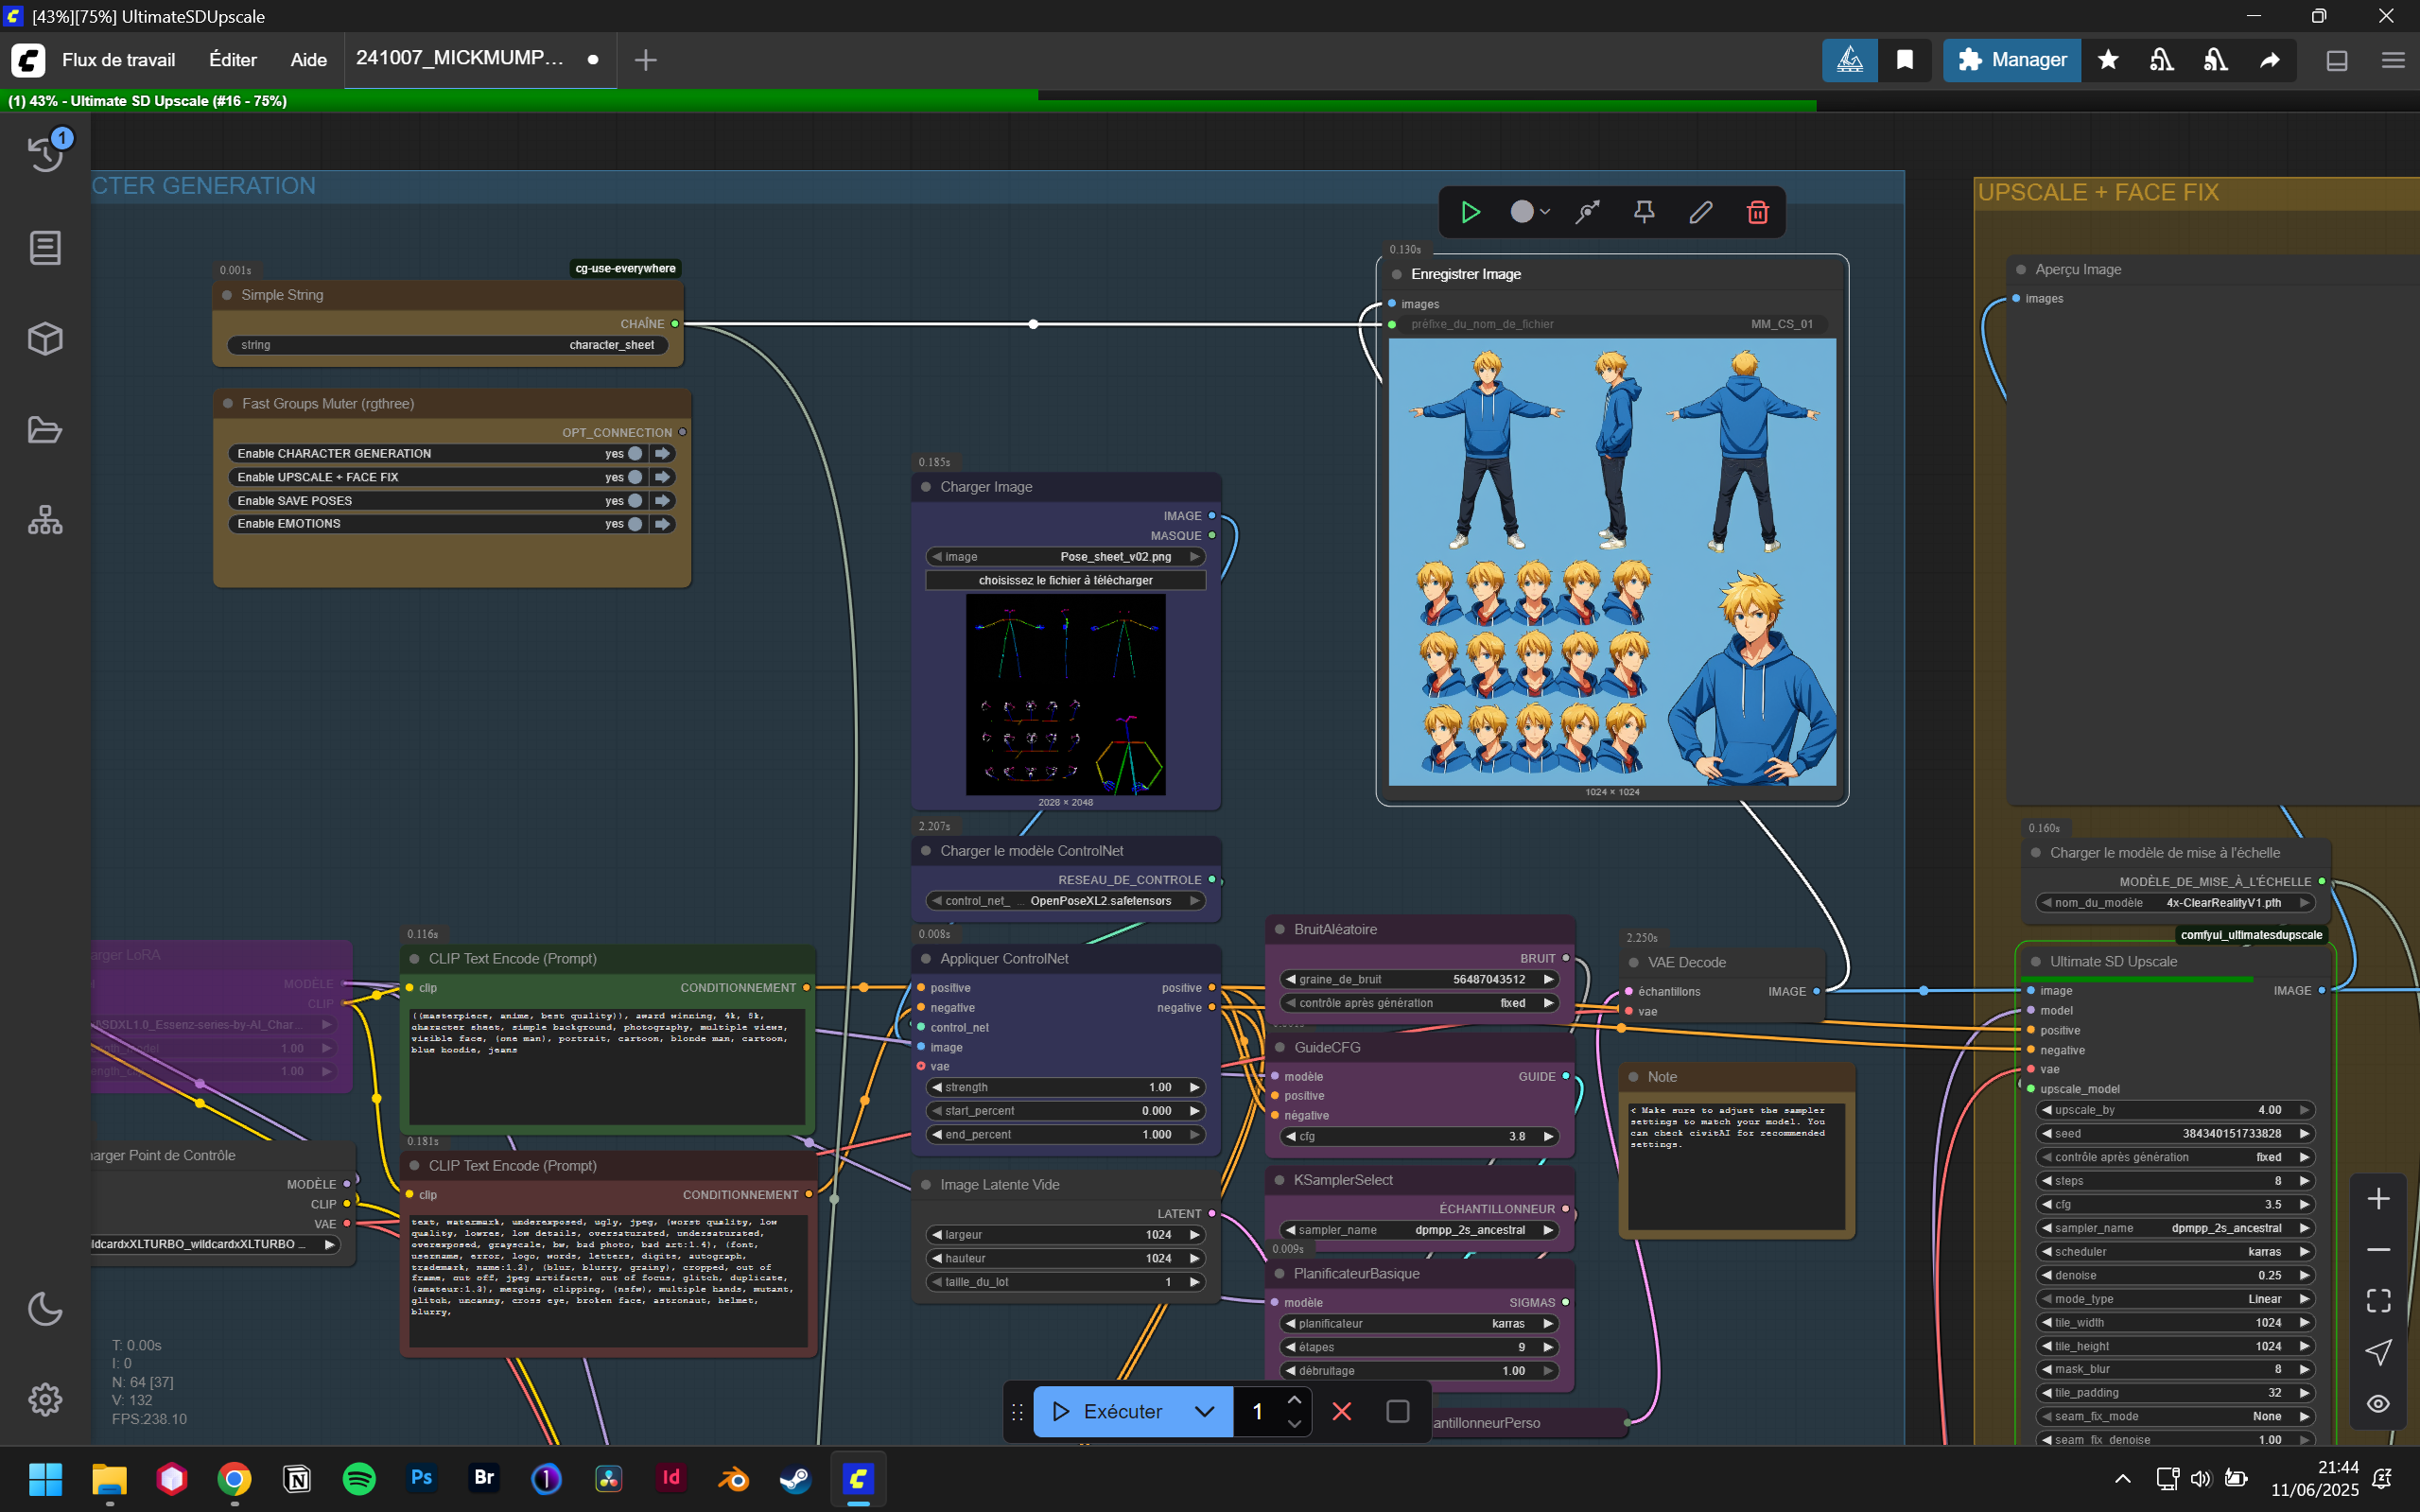Toggle Enable SAVE POSES off
Screen dimensions: 2420x1512
636,500
